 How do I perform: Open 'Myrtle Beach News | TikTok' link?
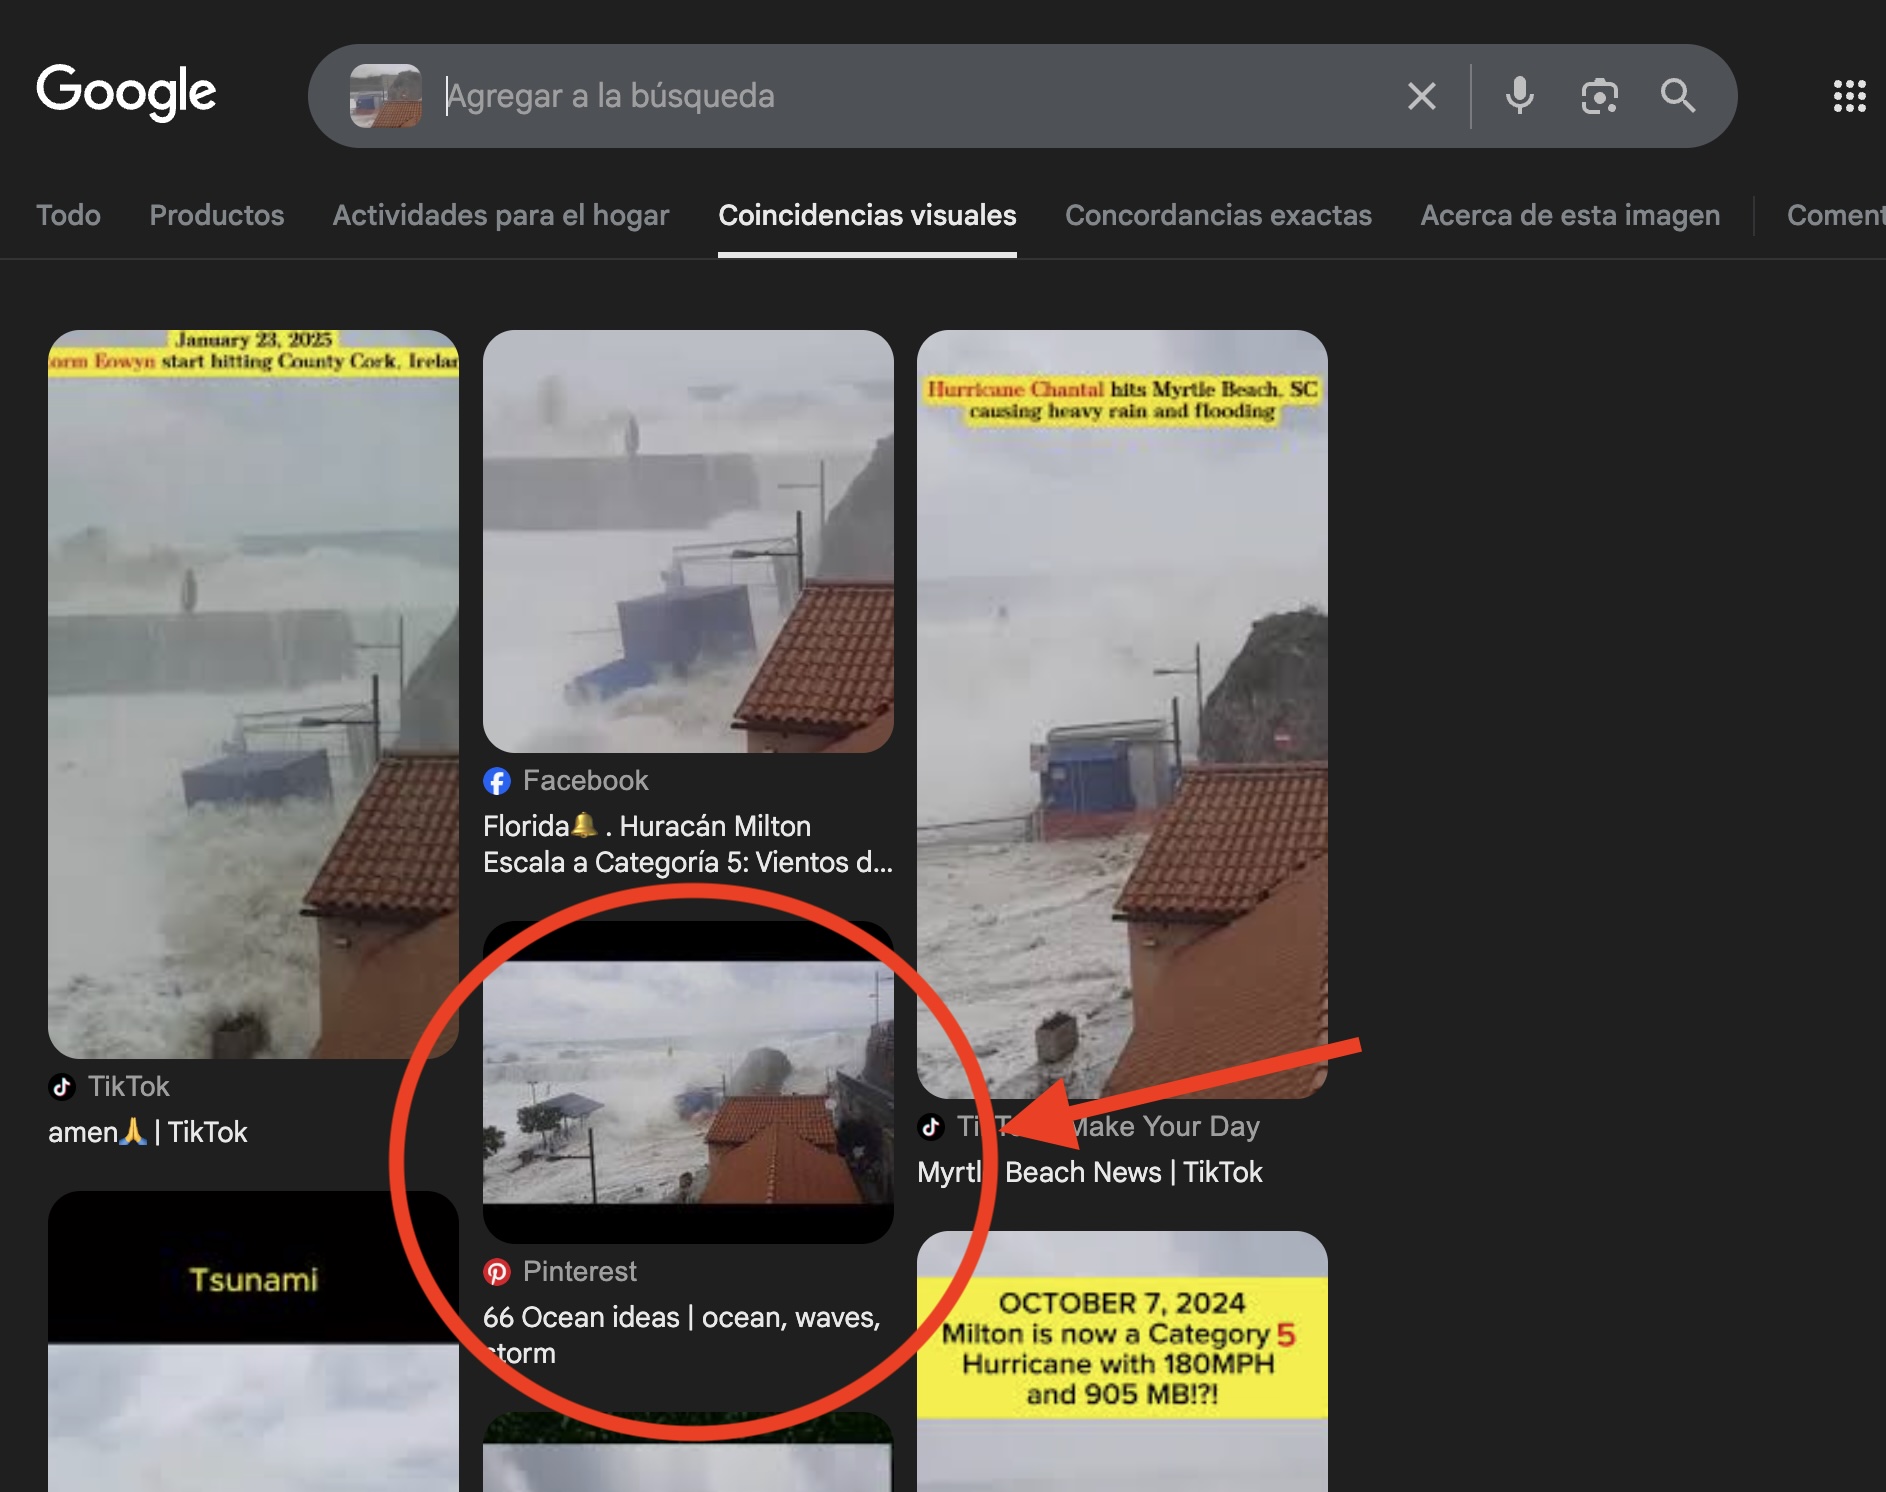pos(1090,1172)
